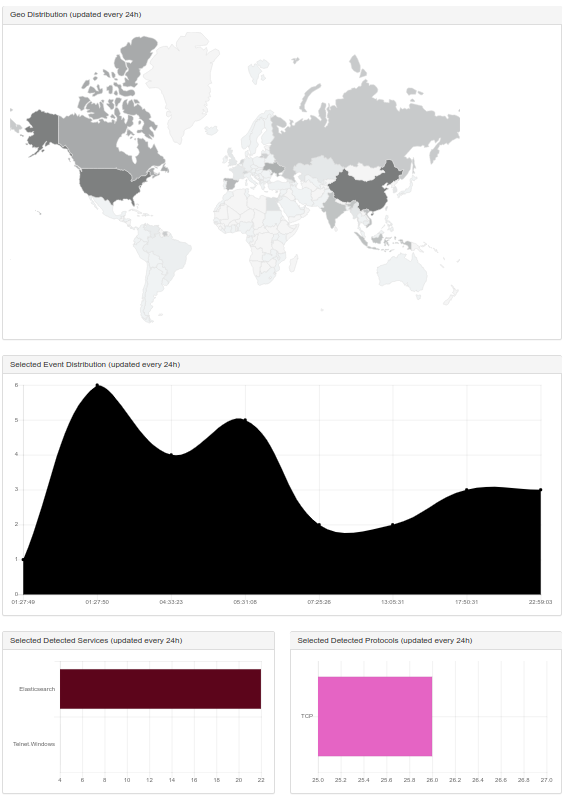Click the 22:59:03 x-axis label
Viewport: 567px width, 801px height.
[540, 602]
